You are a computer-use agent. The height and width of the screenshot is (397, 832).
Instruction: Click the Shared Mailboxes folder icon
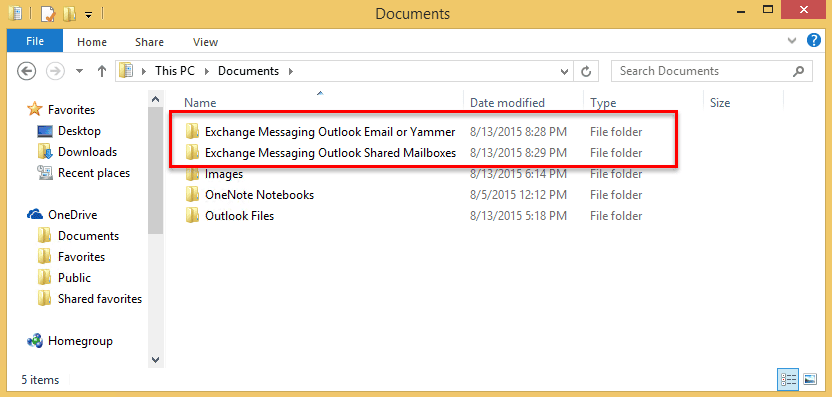192,153
